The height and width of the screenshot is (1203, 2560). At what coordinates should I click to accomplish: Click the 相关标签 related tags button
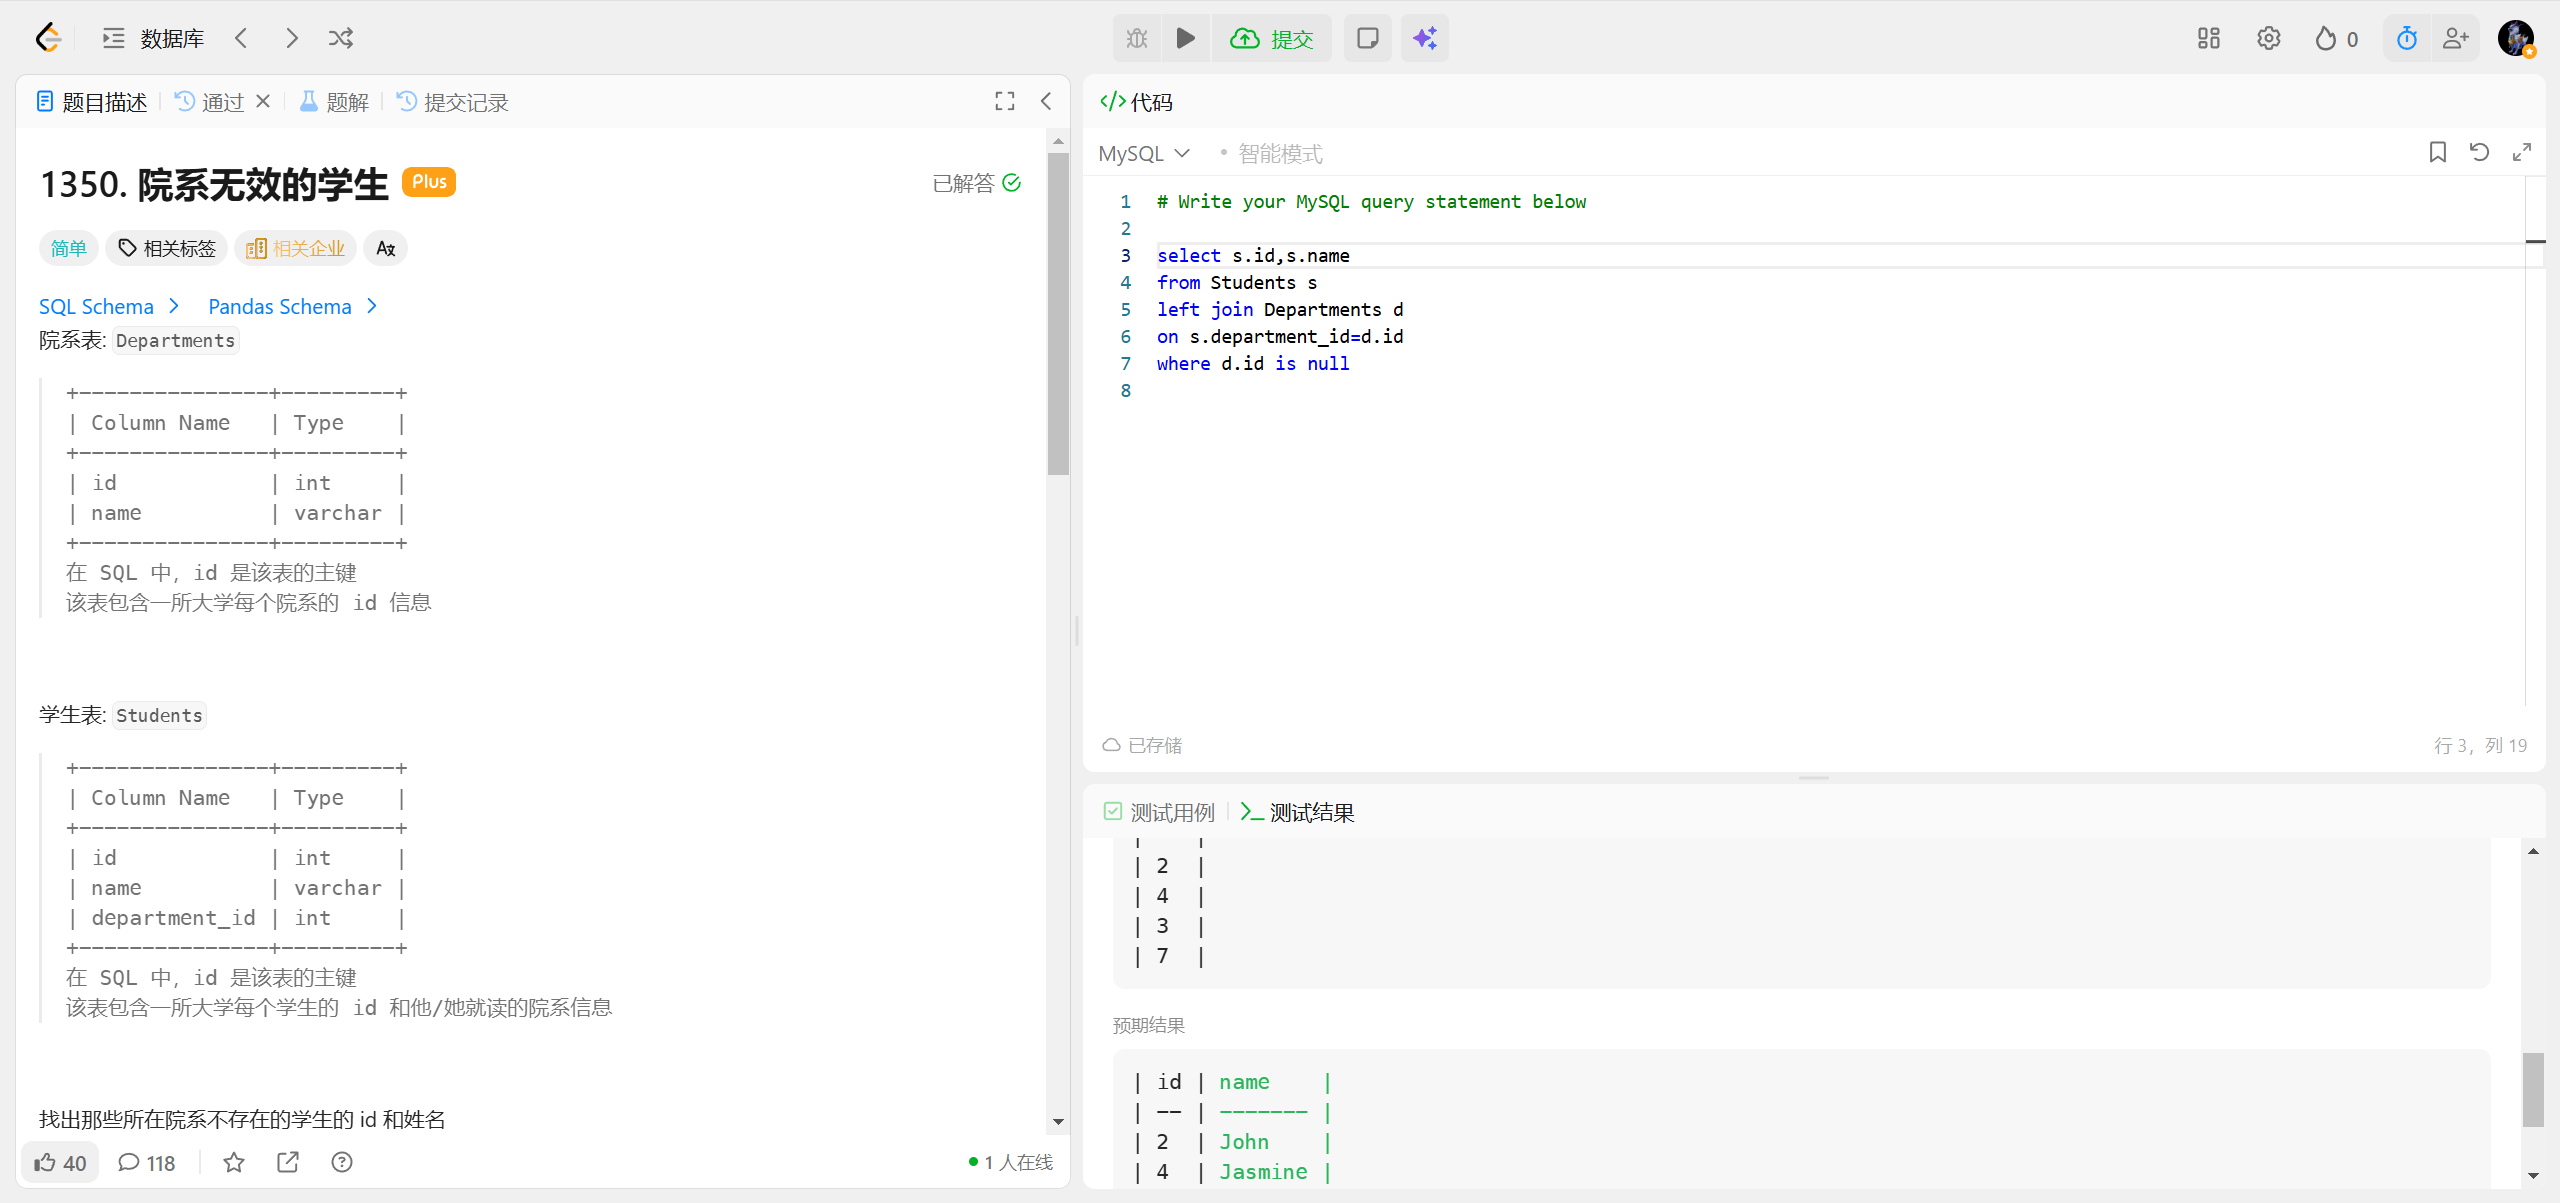167,248
